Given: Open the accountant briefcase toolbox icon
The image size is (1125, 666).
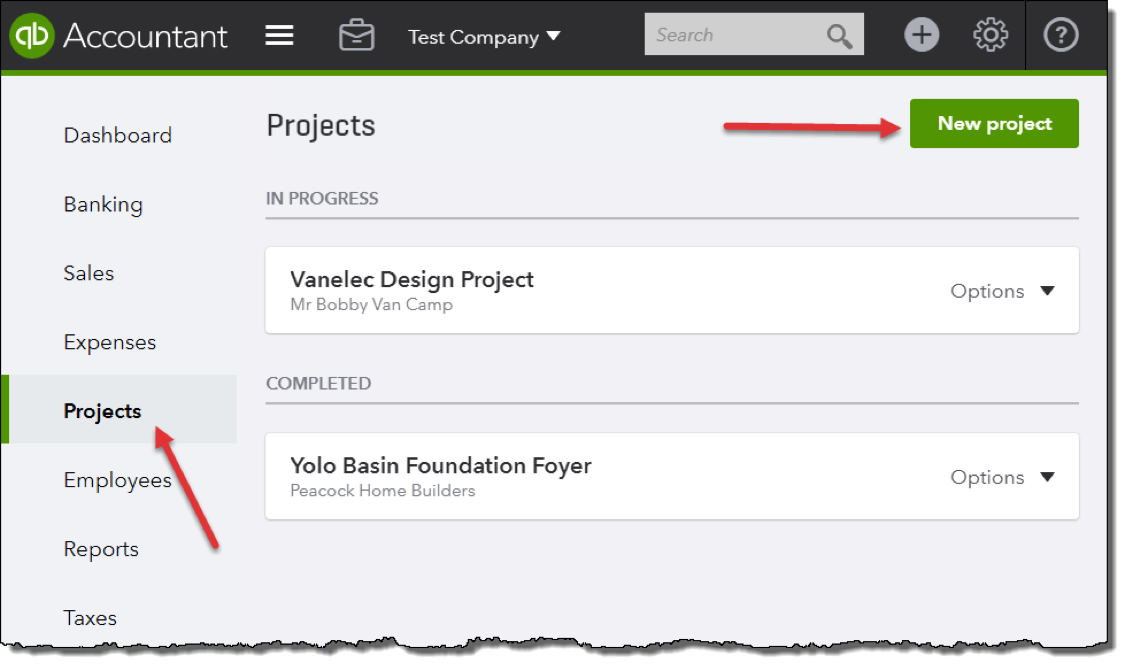Looking at the screenshot, I should point(356,36).
